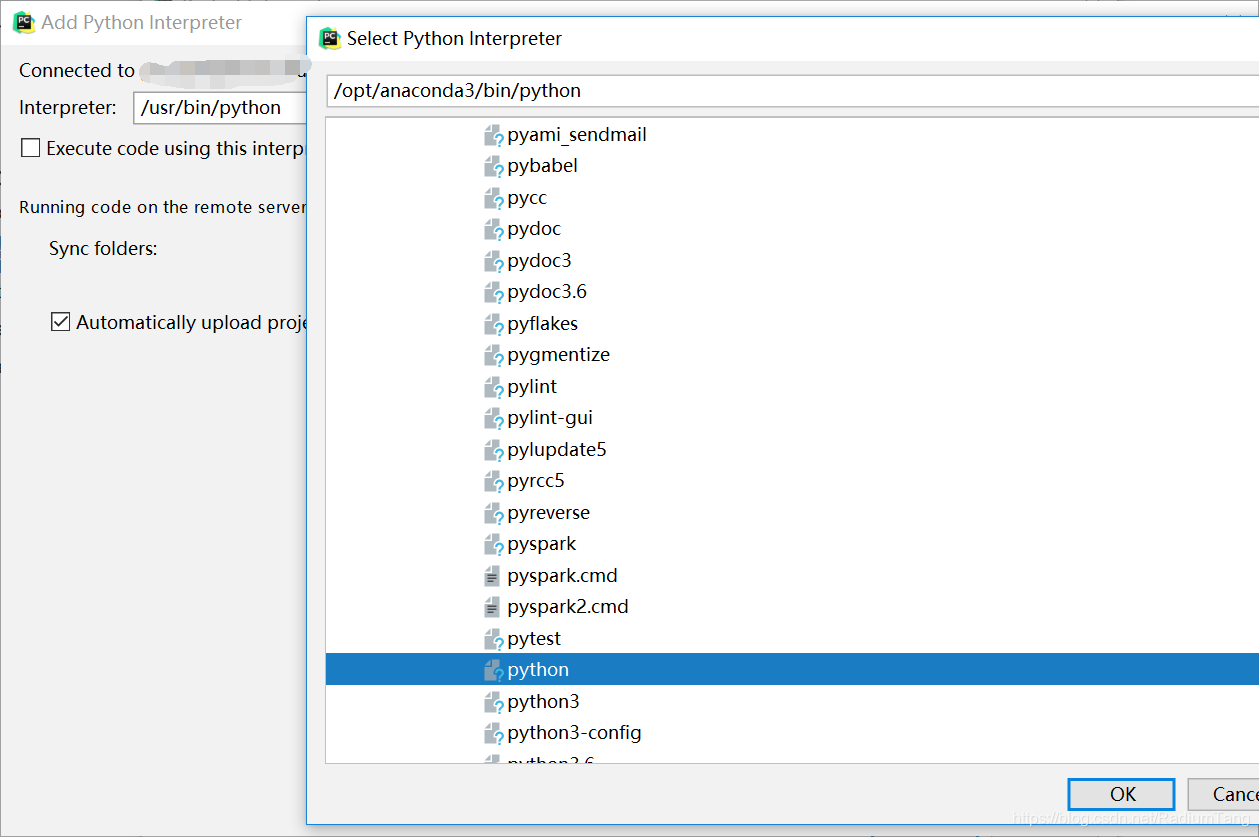Click the pycc file icon
This screenshot has width=1259, height=837.
point(493,198)
